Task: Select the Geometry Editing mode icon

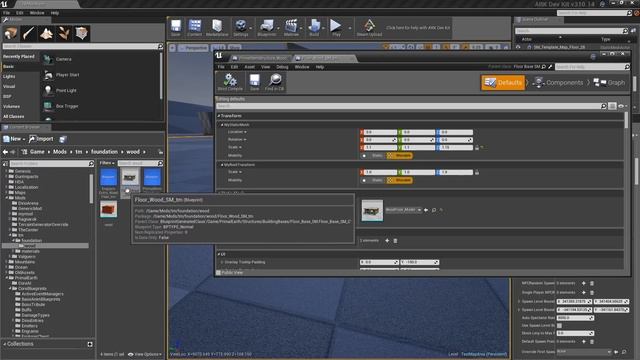Action: [x=81, y=33]
